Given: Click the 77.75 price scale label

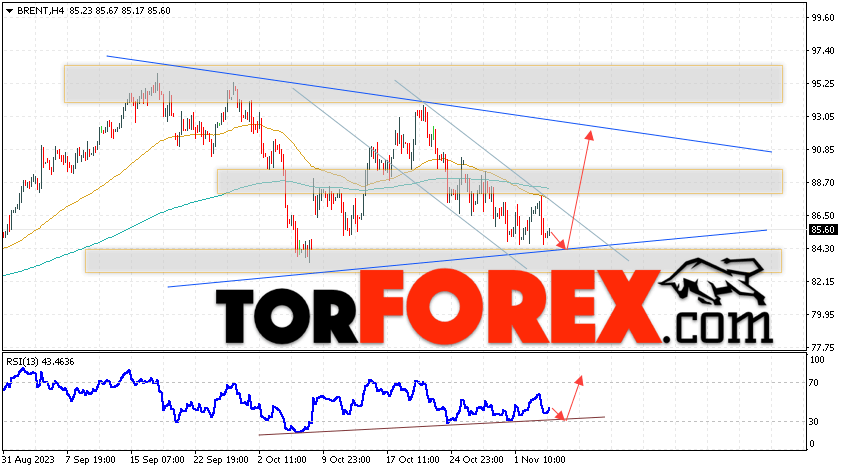Looking at the screenshot, I should [x=823, y=347].
